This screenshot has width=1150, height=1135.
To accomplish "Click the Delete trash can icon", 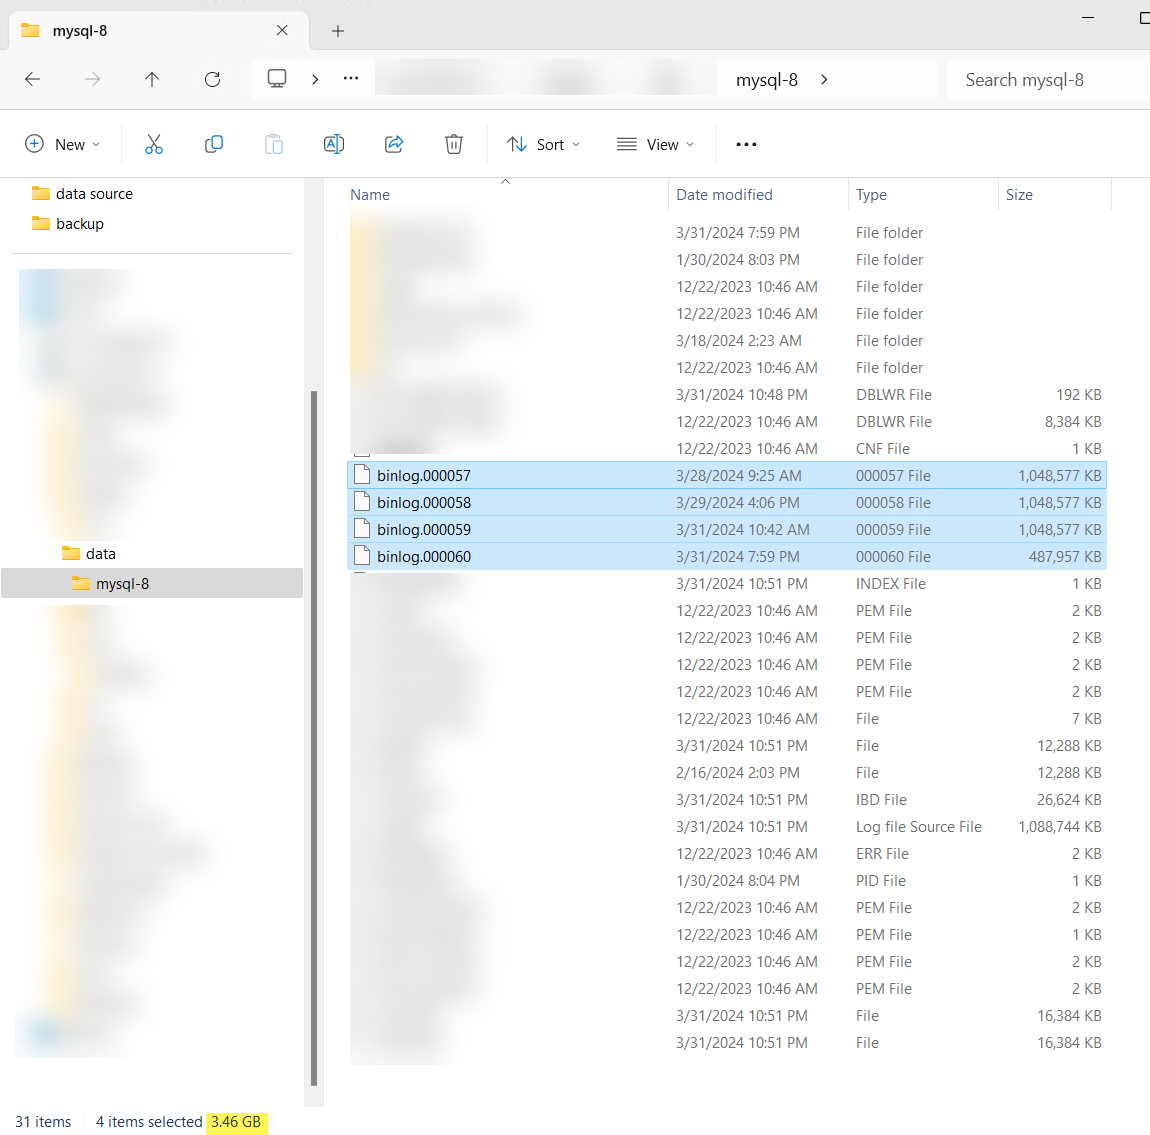I will pyautogui.click(x=454, y=144).
